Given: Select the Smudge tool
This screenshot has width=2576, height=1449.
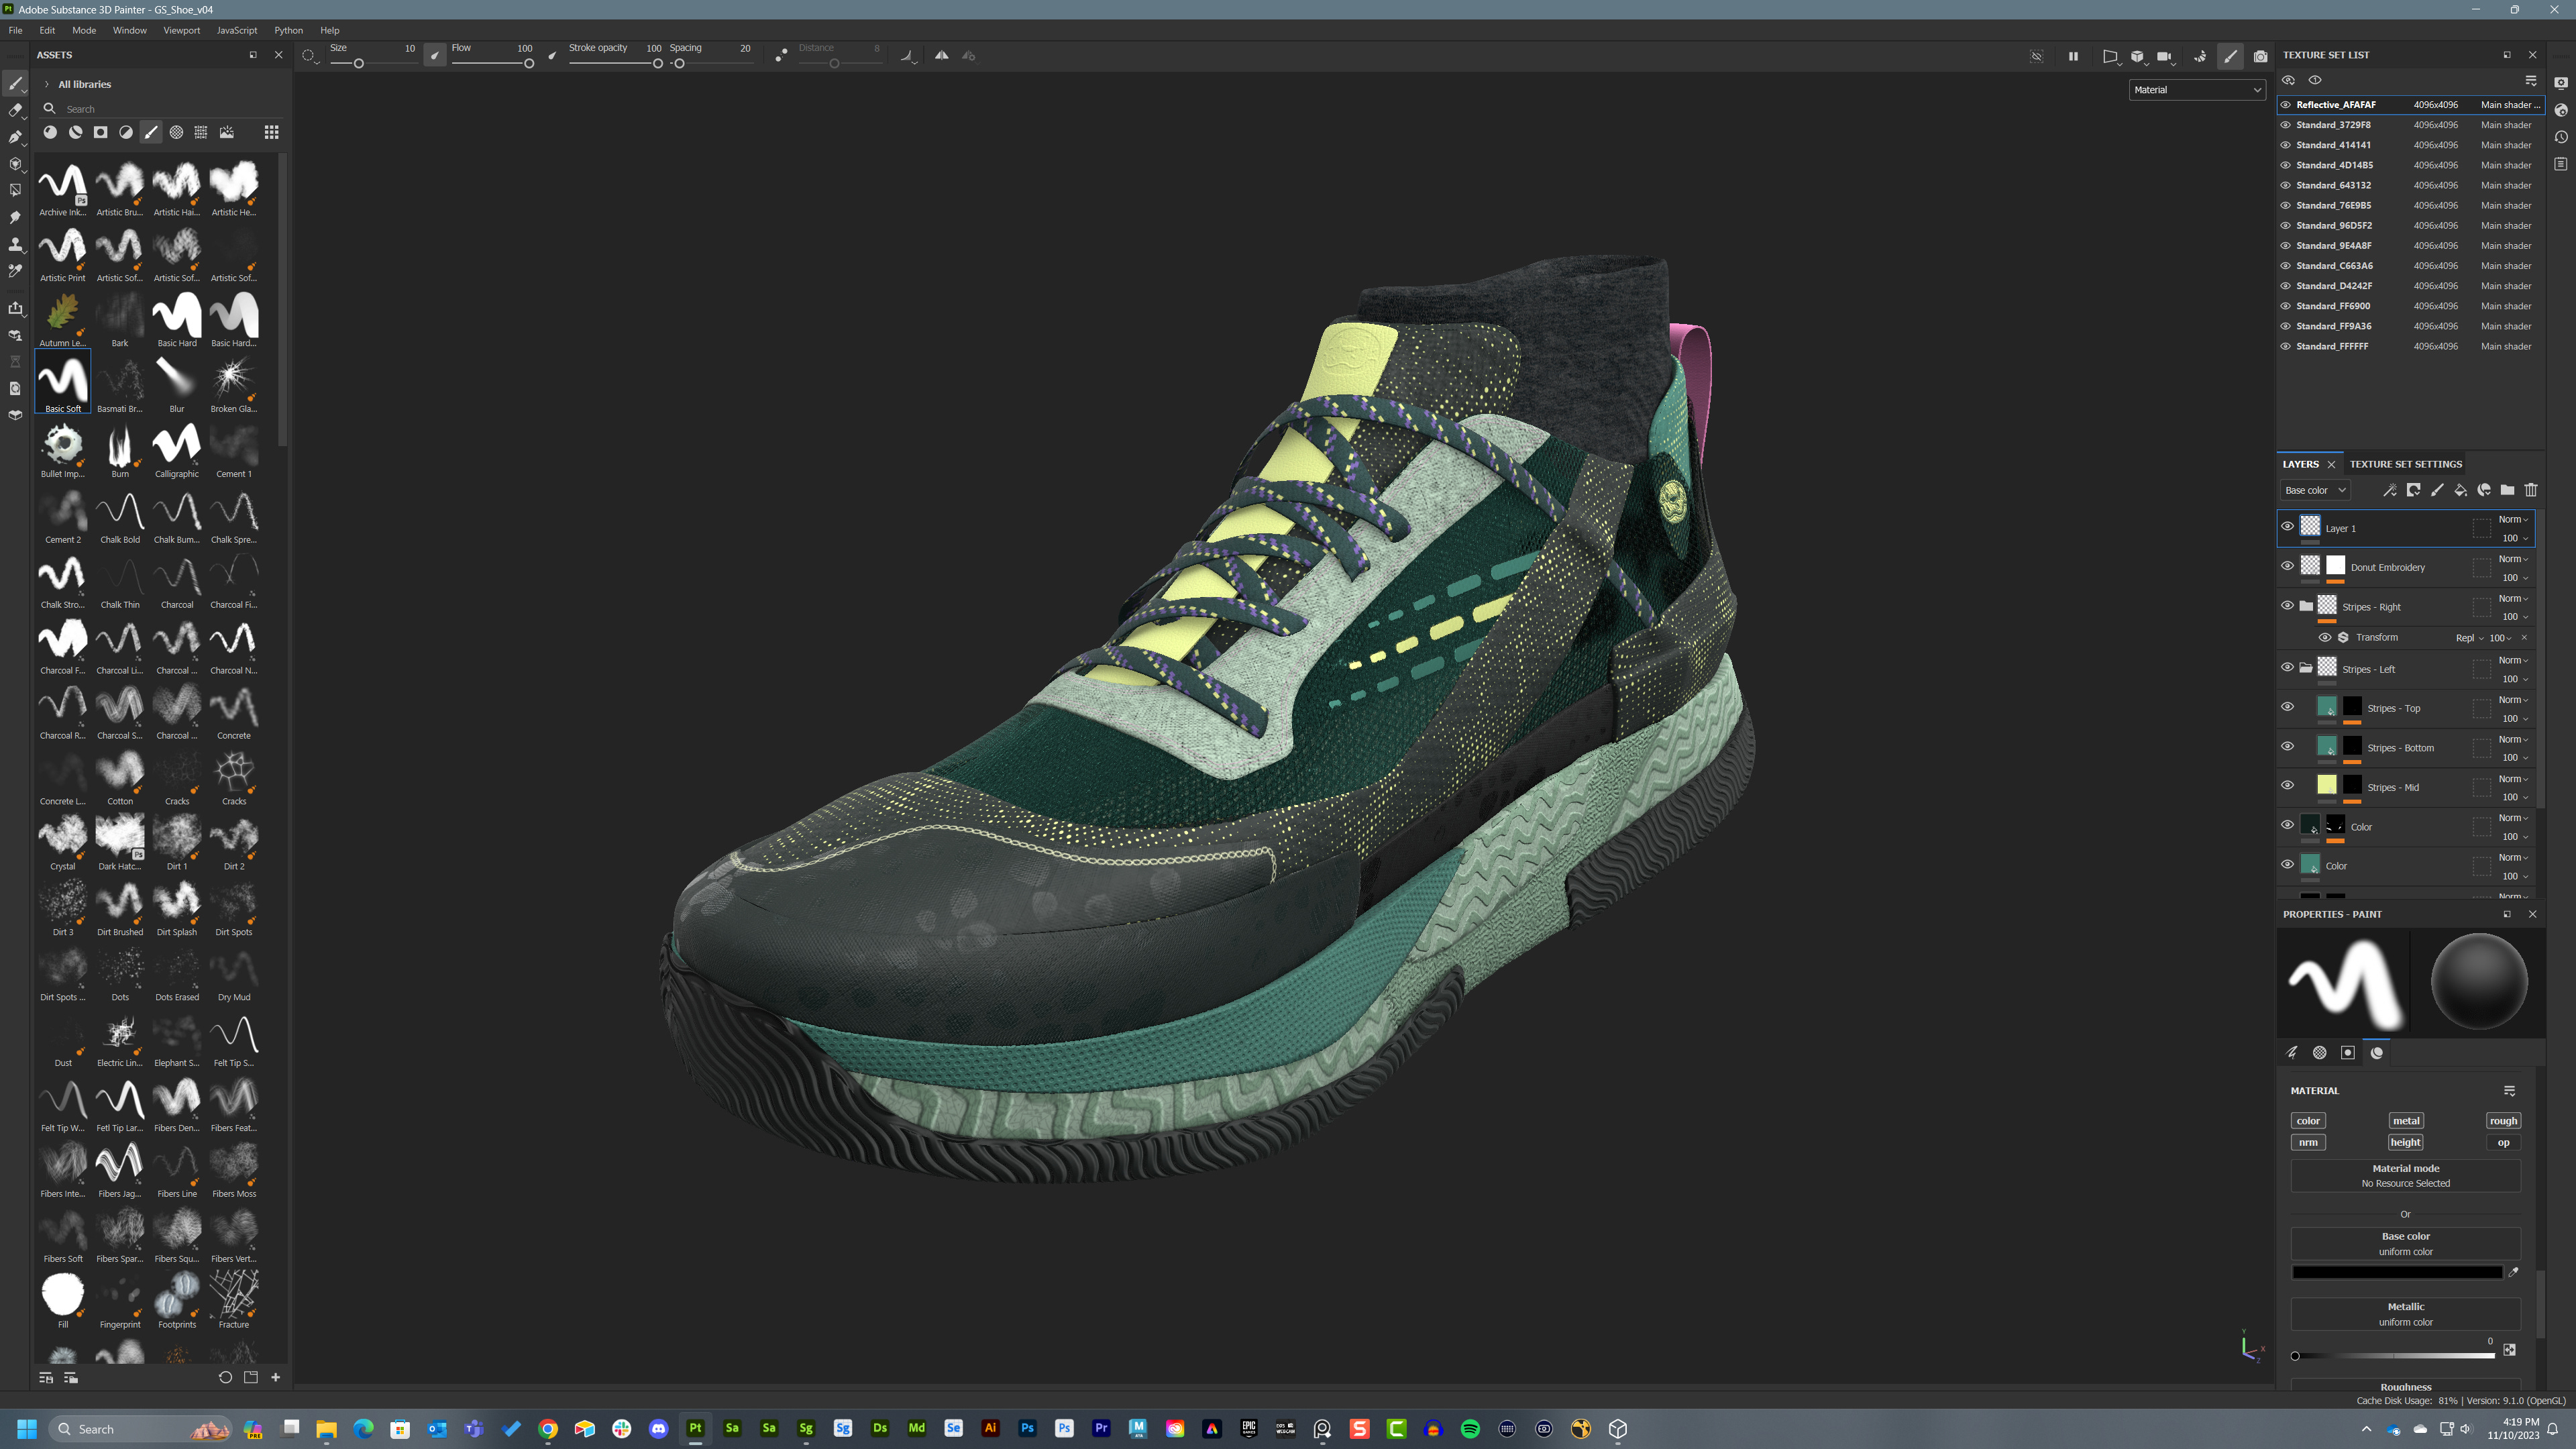Looking at the screenshot, I should 15,217.
